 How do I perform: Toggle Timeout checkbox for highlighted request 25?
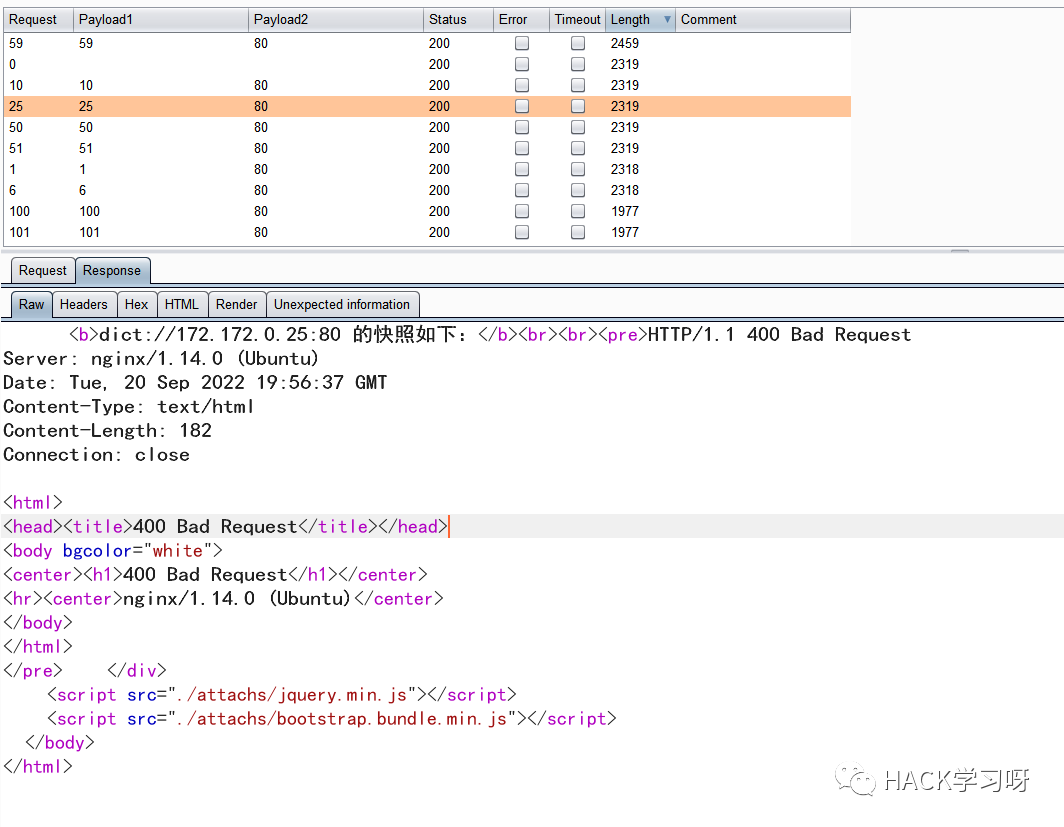pyautogui.click(x=577, y=107)
